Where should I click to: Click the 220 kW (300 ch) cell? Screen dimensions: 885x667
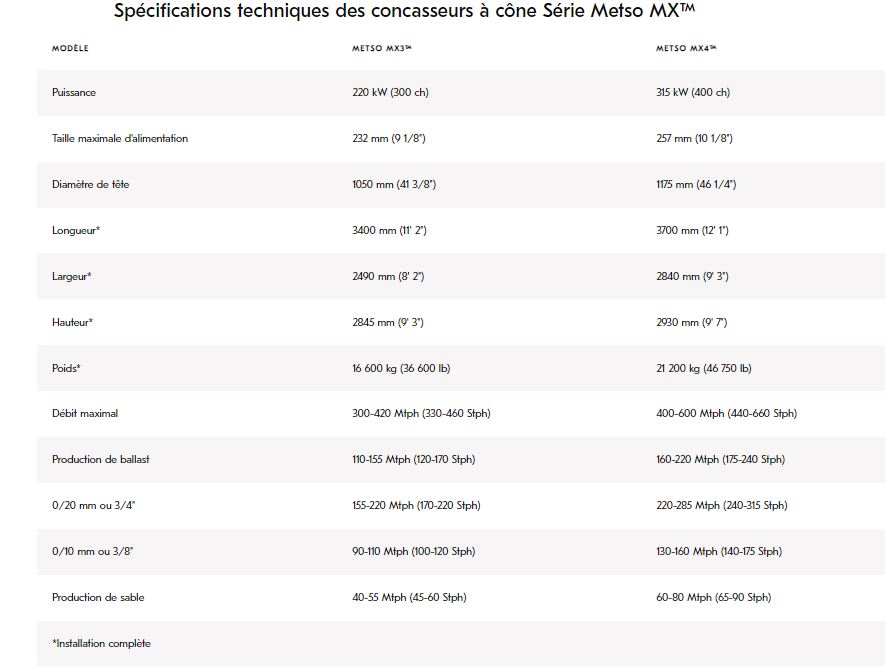click(x=390, y=93)
